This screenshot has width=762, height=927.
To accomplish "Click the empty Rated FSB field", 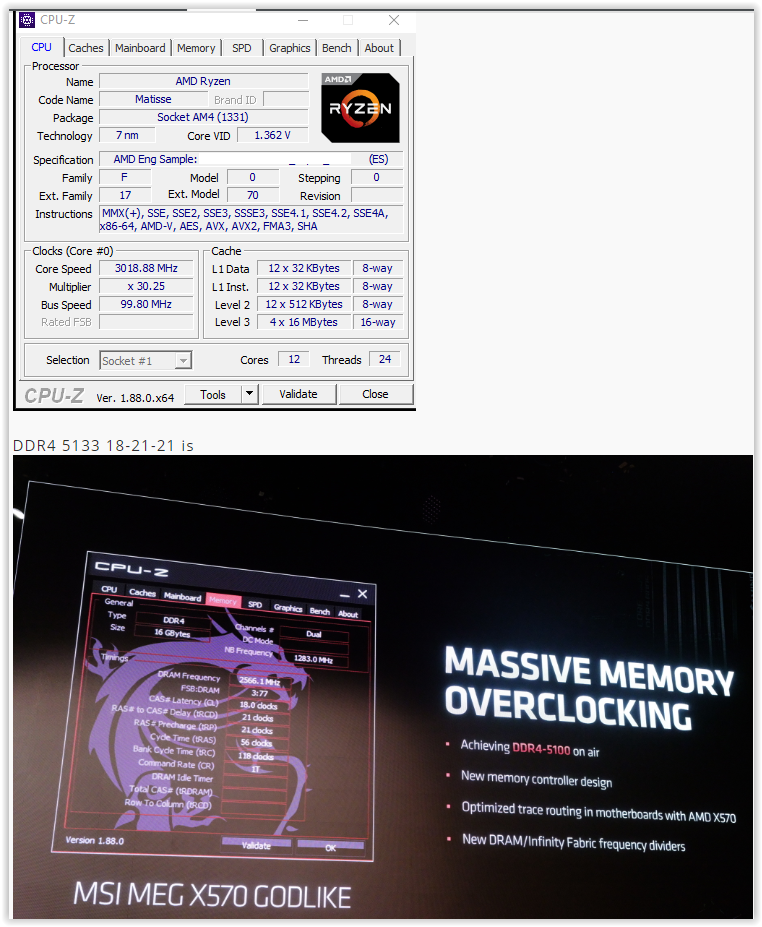I will point(146,322).
